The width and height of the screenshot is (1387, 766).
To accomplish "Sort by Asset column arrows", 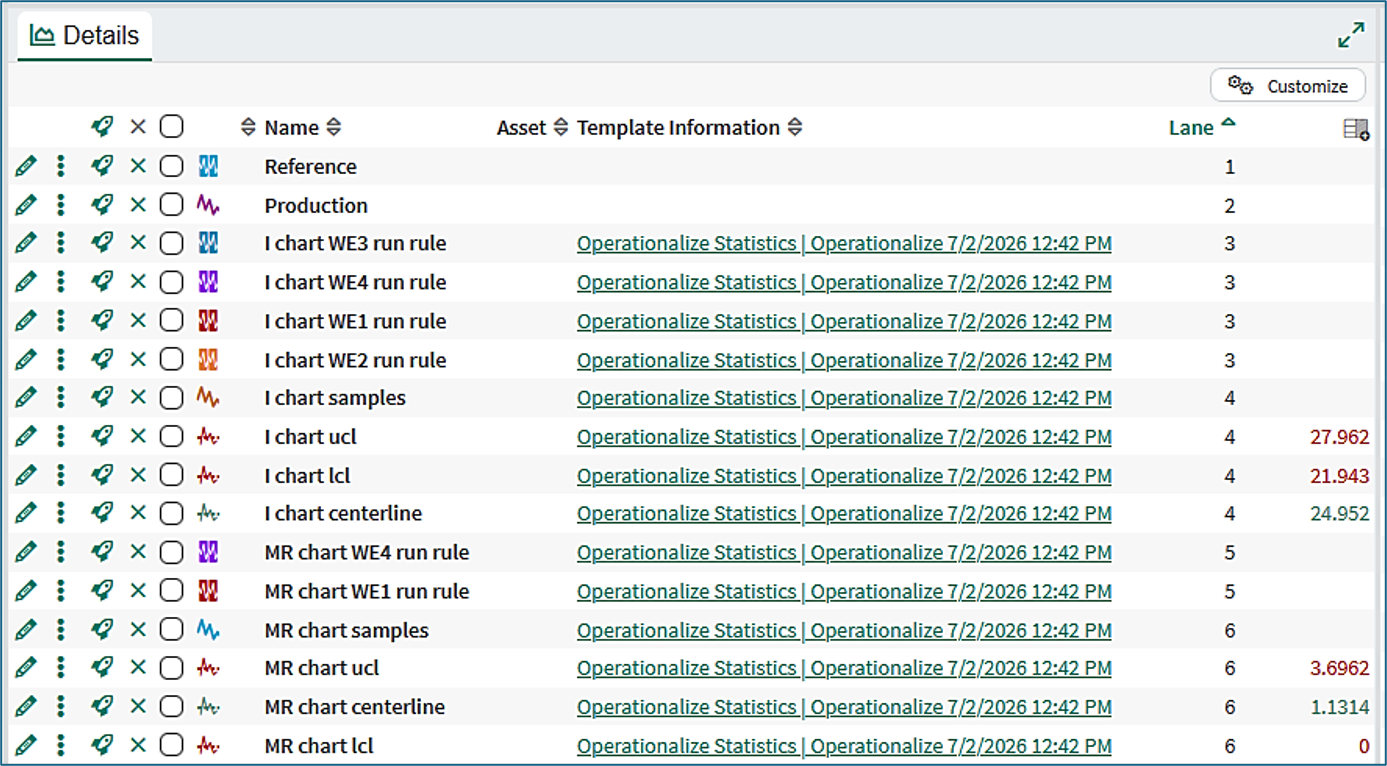I will [561, 128].
